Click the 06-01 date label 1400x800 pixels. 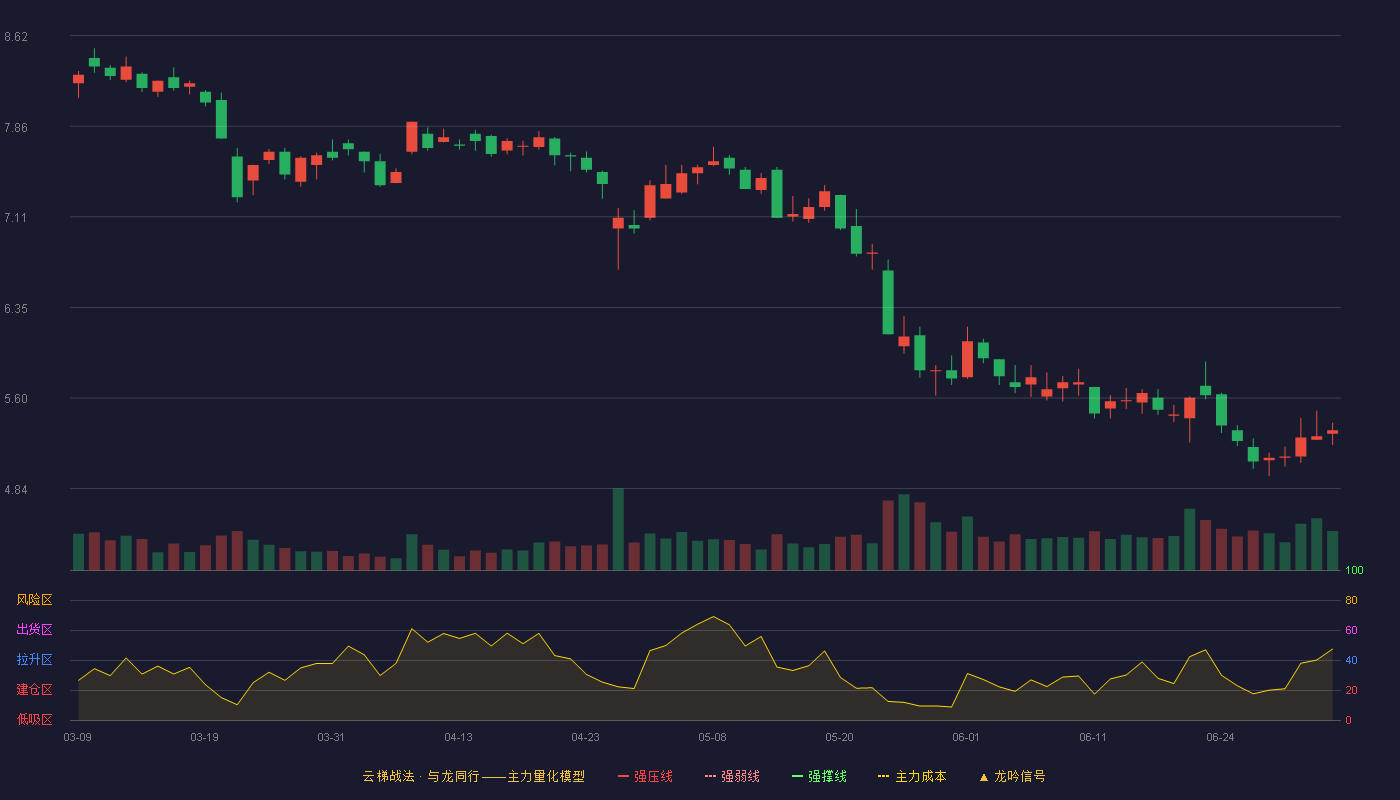pos(966,737)
